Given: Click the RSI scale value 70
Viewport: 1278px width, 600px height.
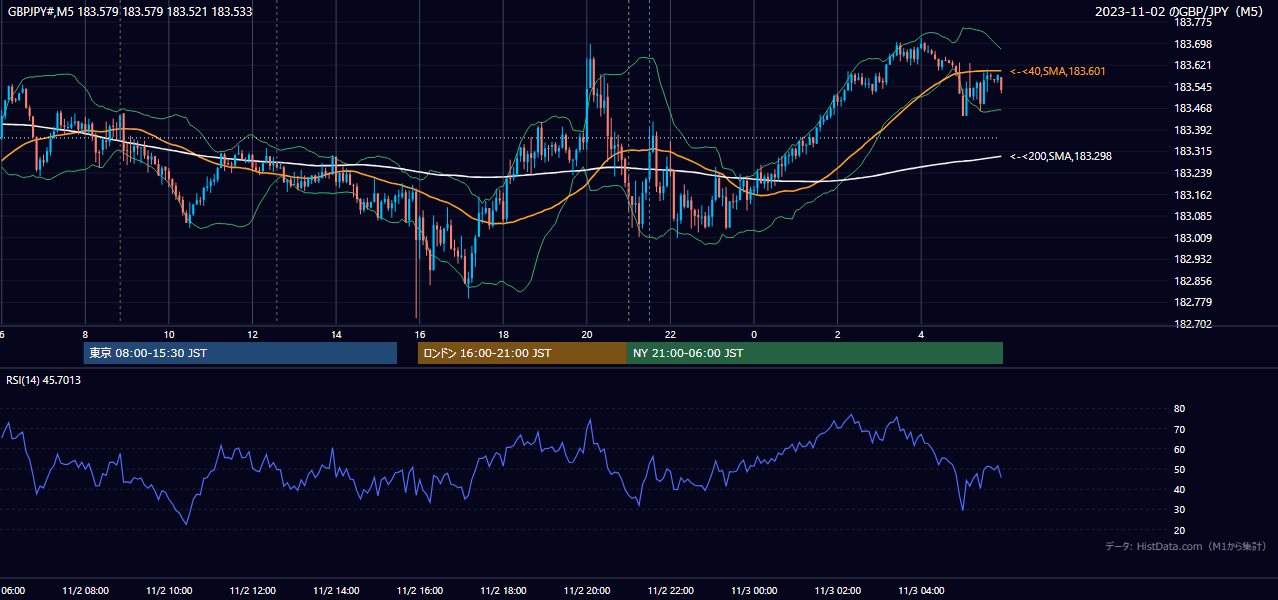Looking at the screenshot, I should point(1179,429).
